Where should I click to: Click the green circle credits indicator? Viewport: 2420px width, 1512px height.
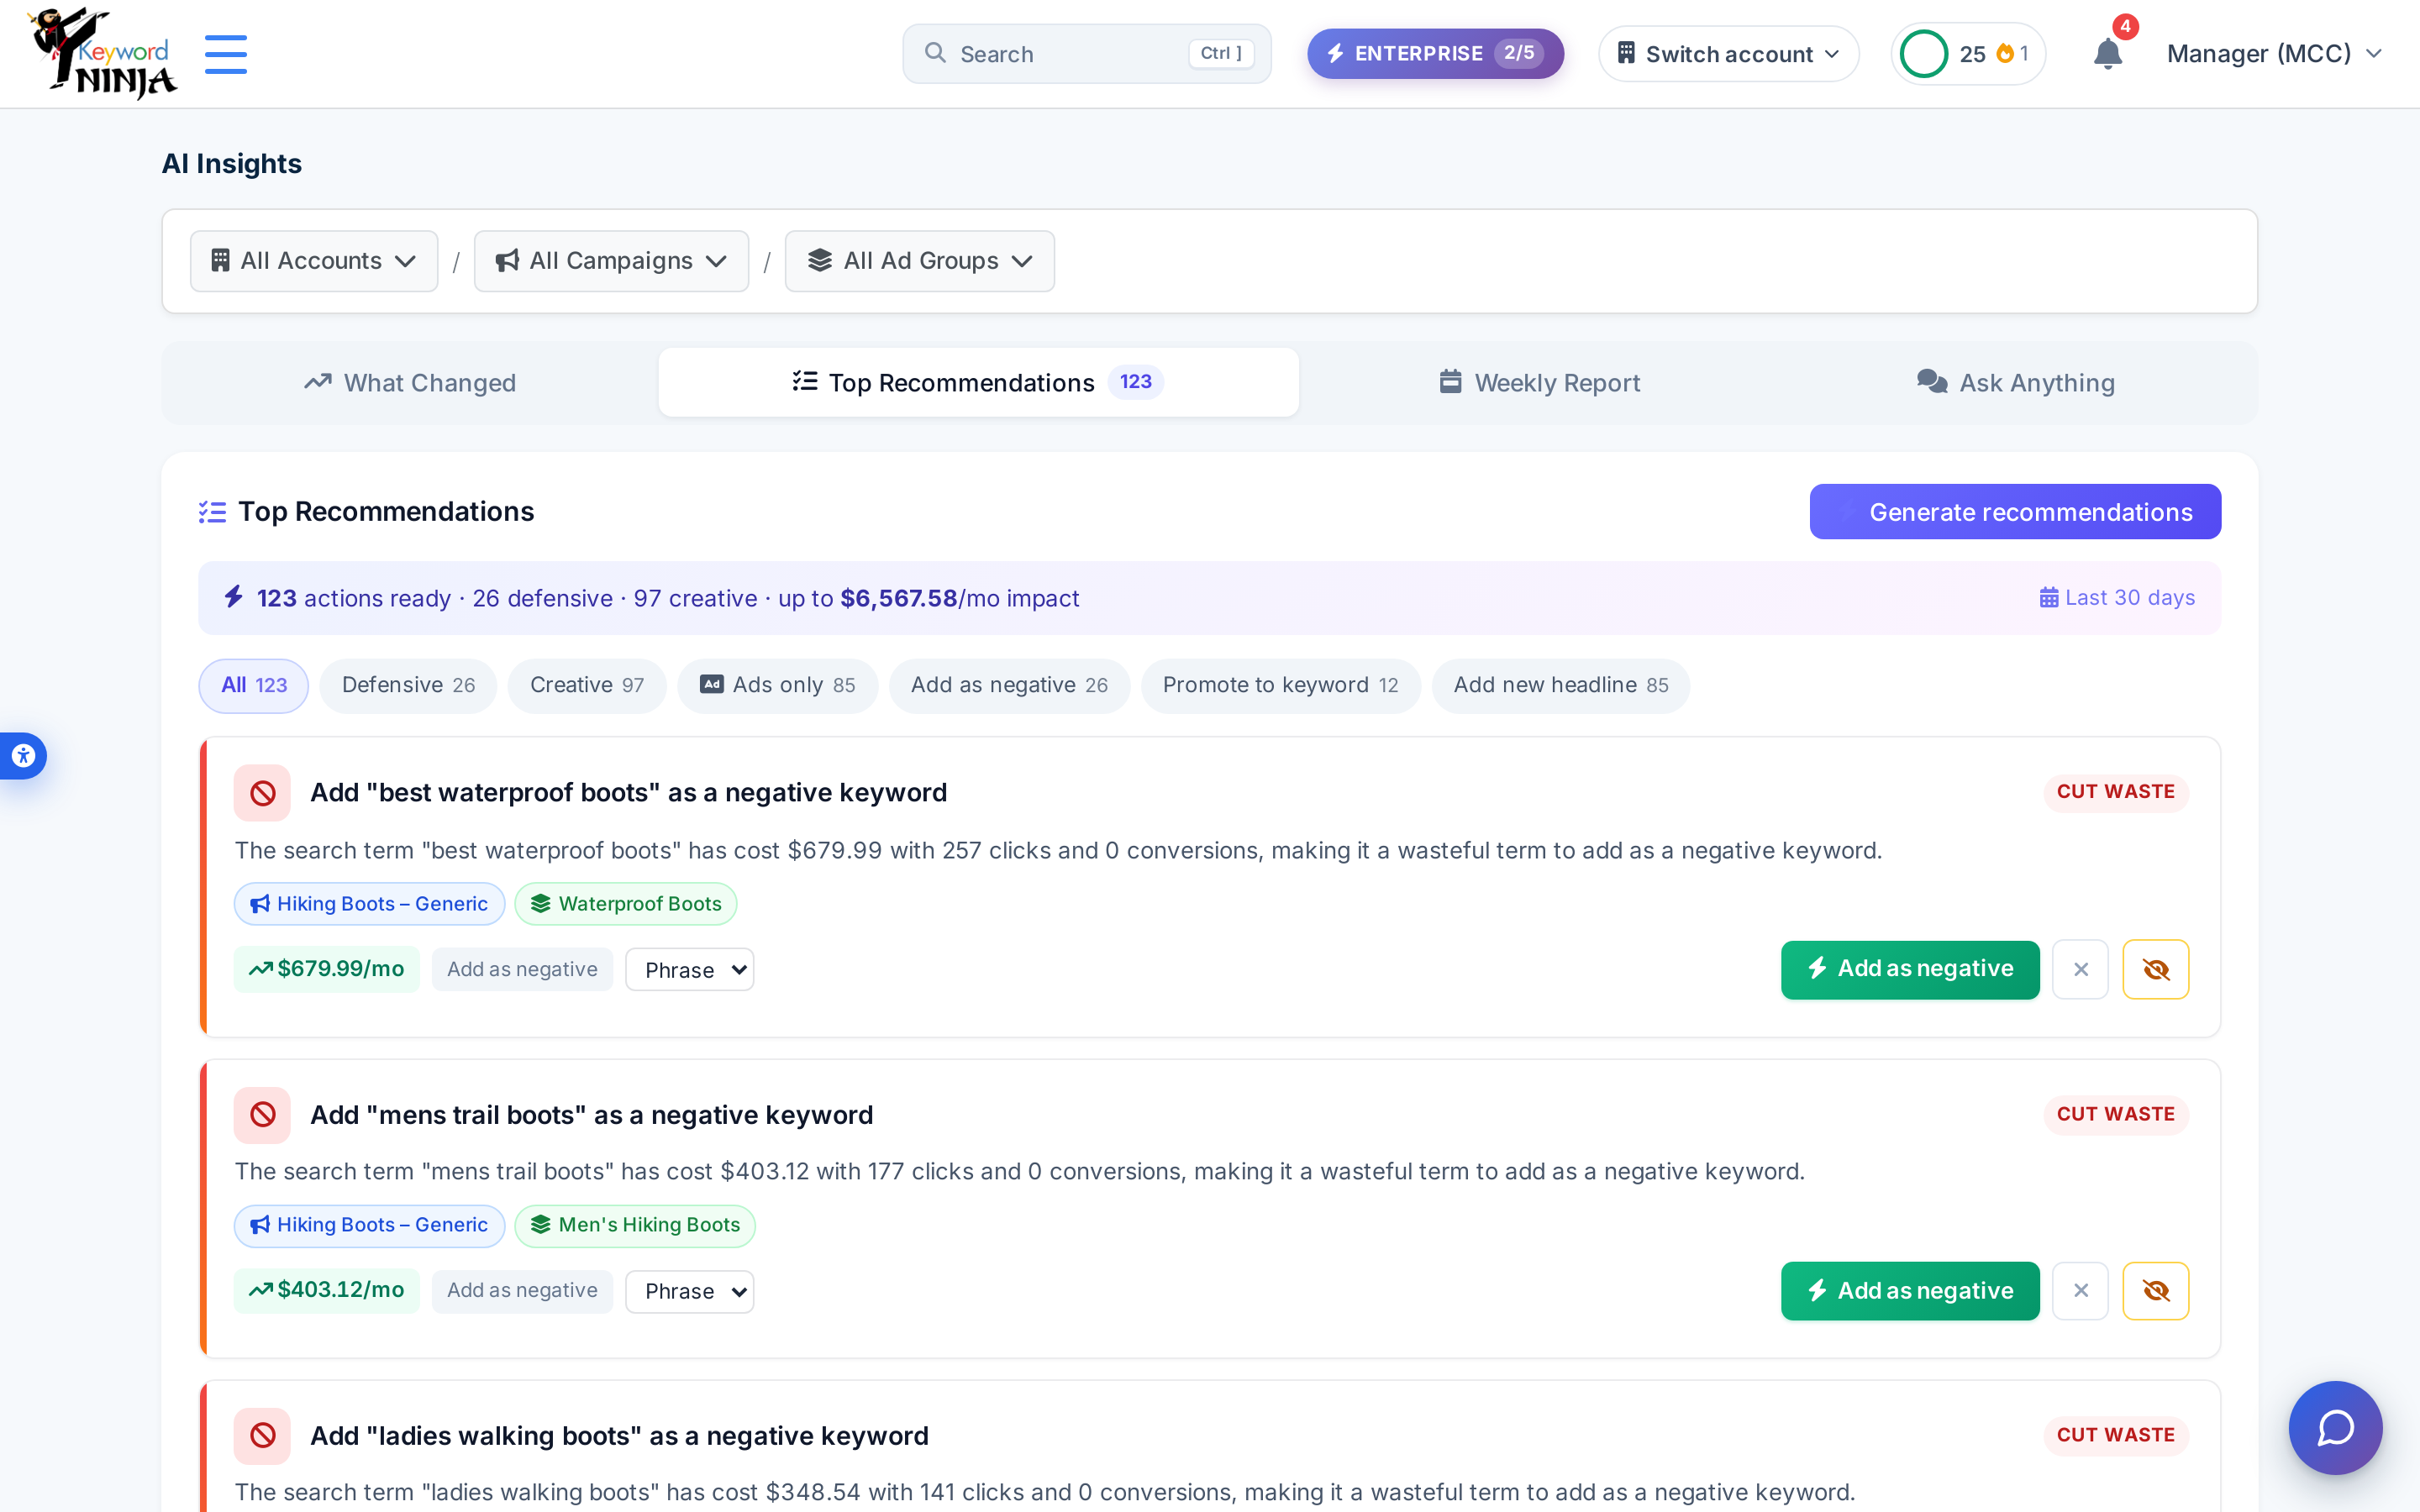click(1923, 54)
